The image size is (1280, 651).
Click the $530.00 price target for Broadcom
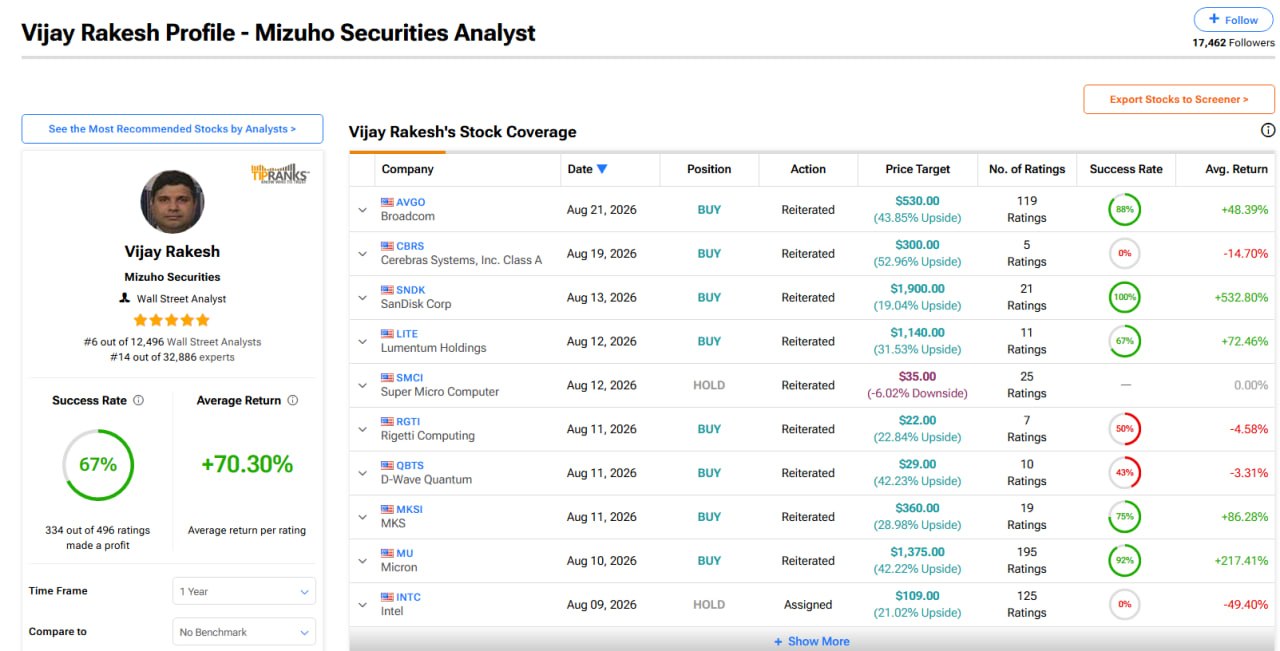[x=917, y=201]
